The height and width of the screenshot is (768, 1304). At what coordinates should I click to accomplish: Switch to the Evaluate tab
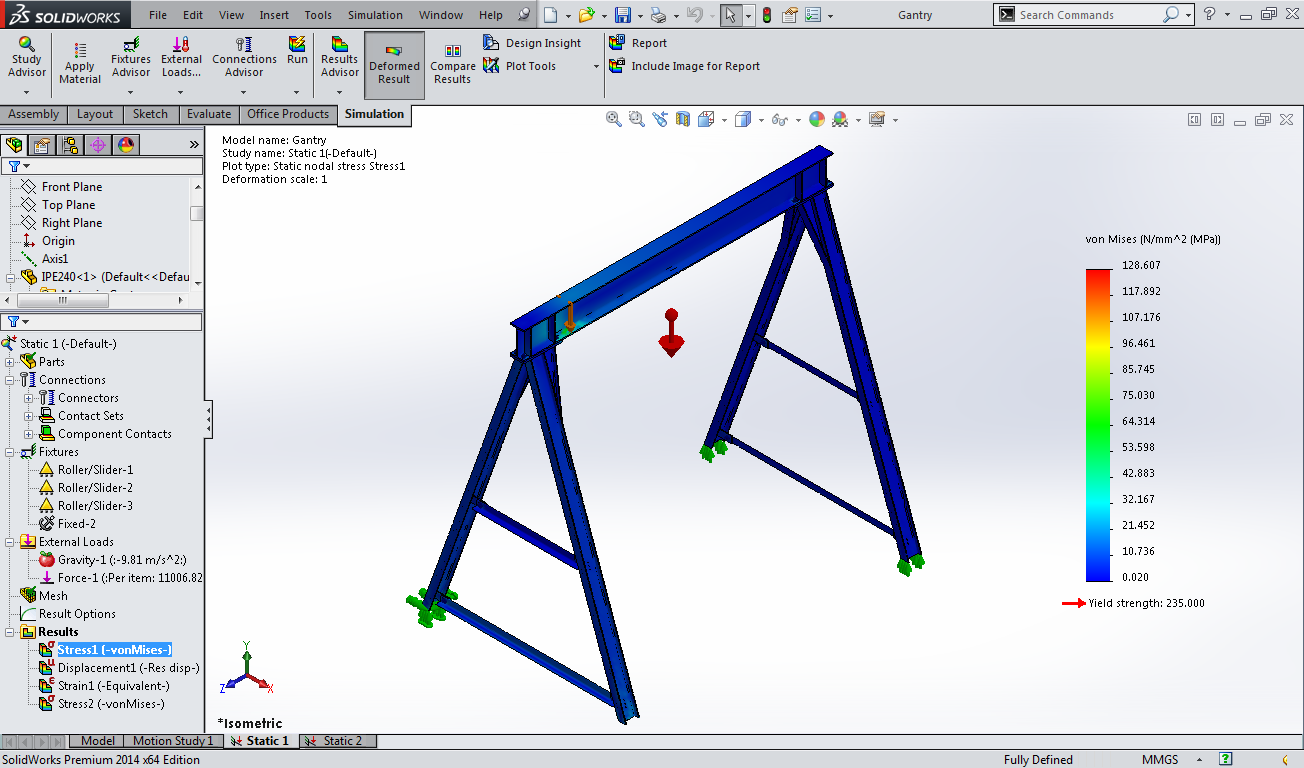point(209,114)
